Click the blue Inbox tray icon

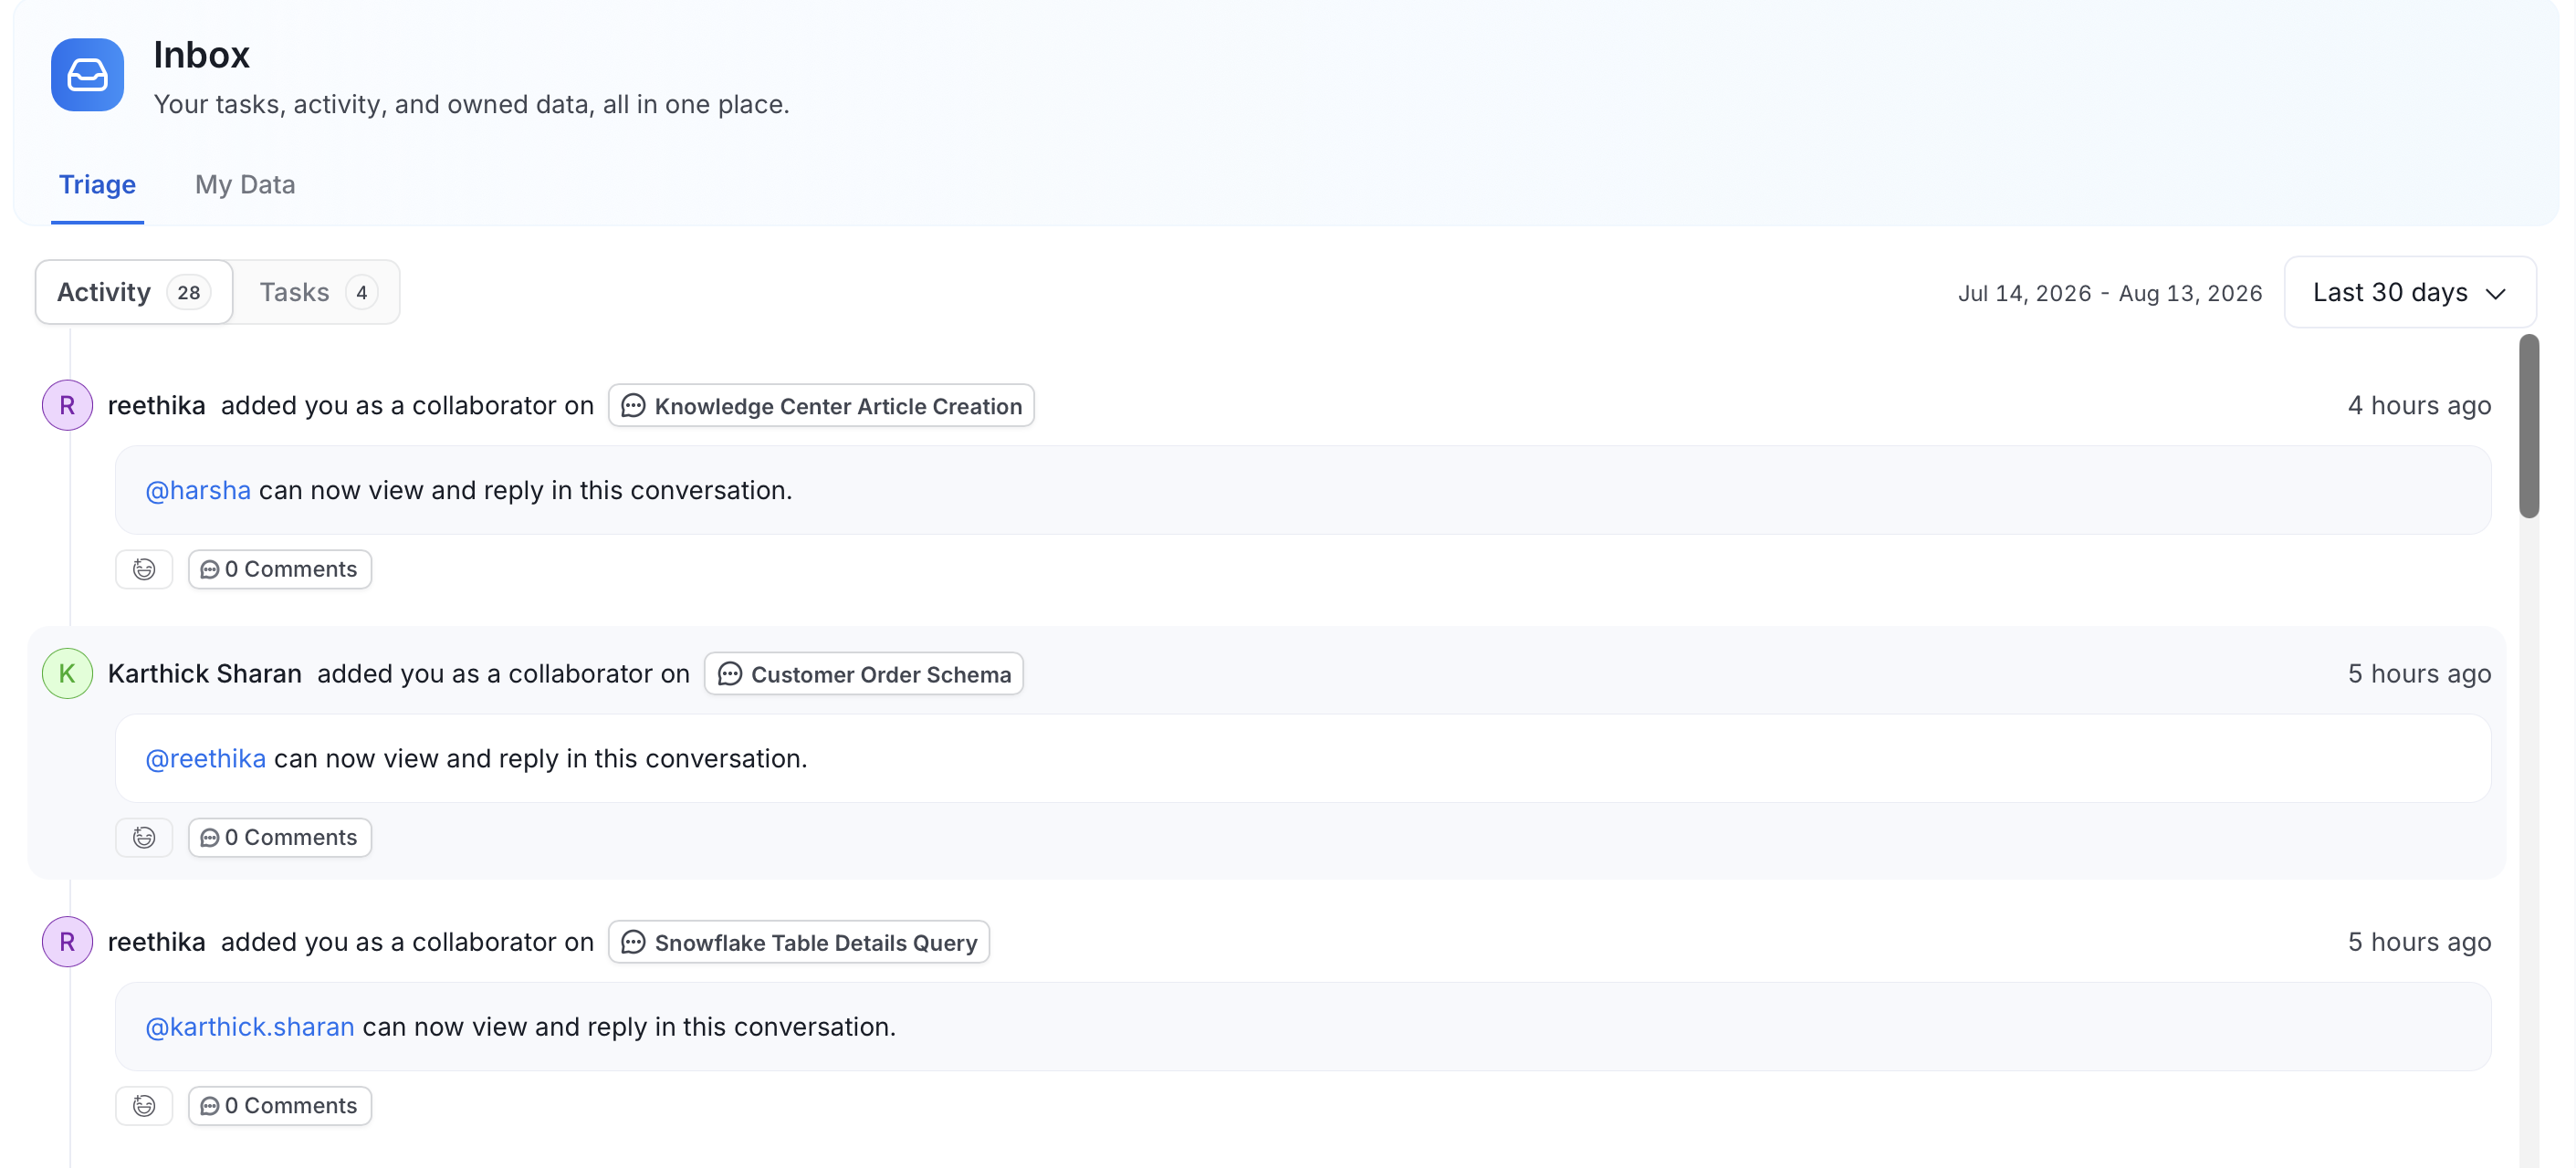tap(87, 75)
